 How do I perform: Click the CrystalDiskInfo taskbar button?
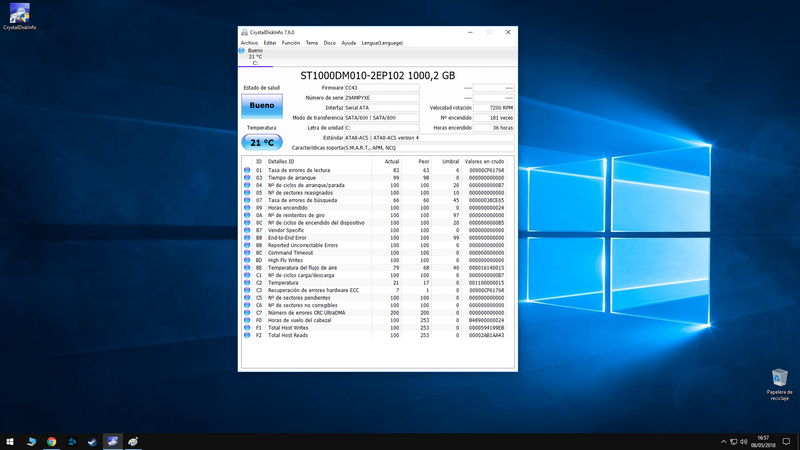[113, 442]
